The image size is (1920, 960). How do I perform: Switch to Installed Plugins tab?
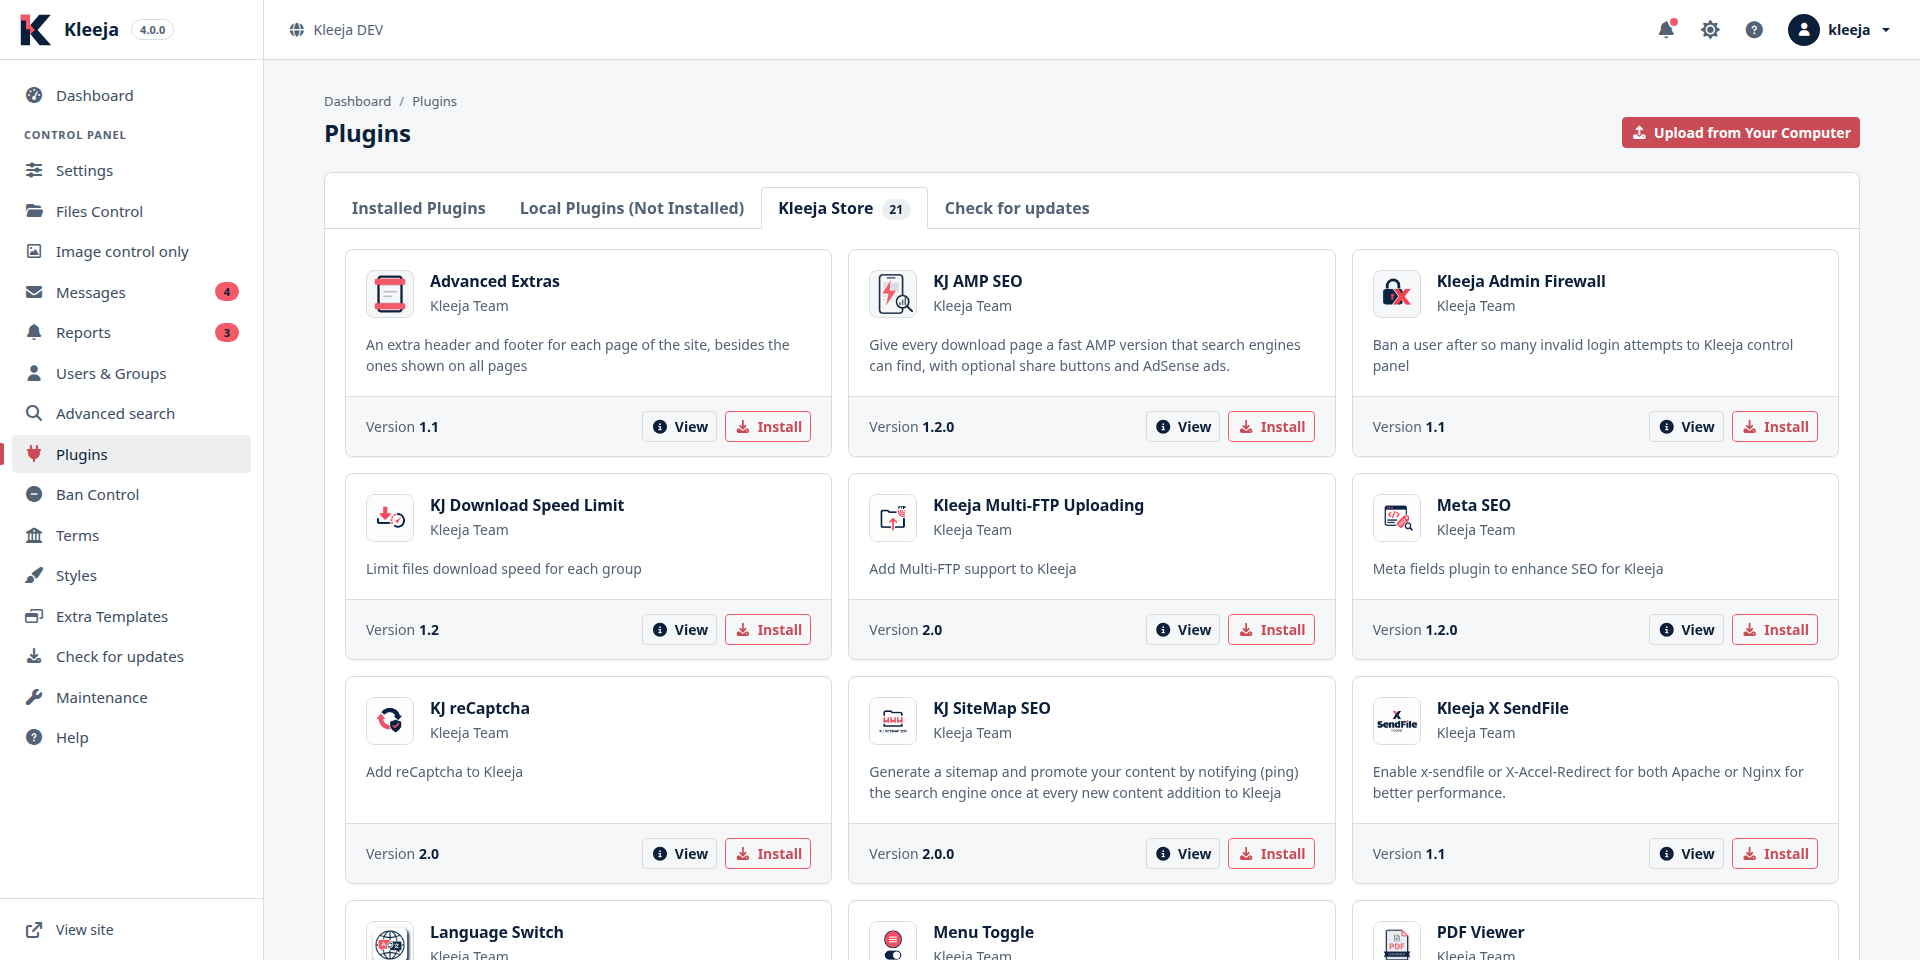tap(418, 208)
